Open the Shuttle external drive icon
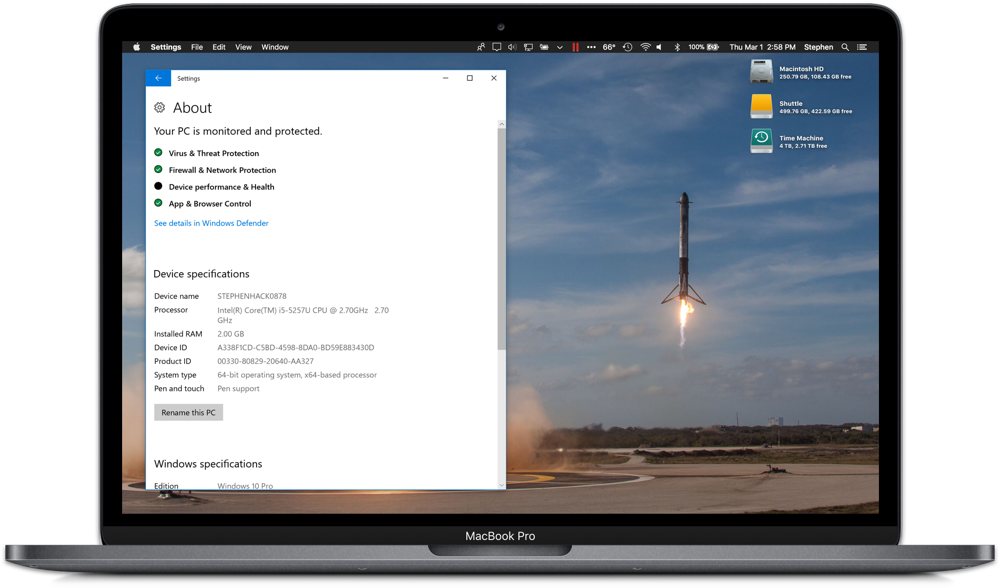The height and width of the screenshot is (588, 1000). [x=761, y=106]
